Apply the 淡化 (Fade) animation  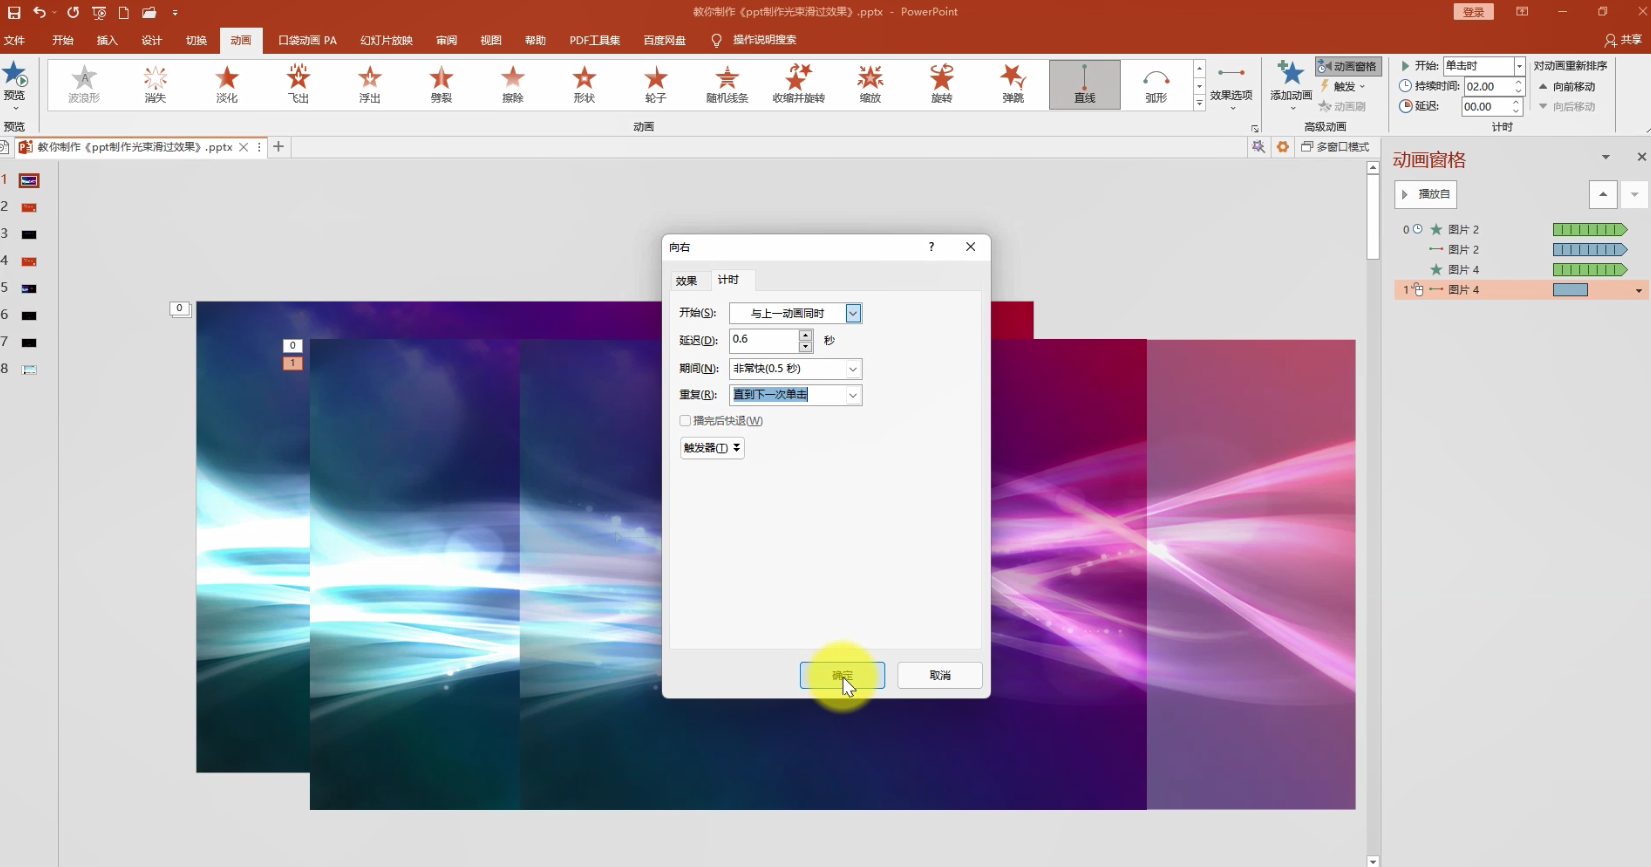click(227, 85)
